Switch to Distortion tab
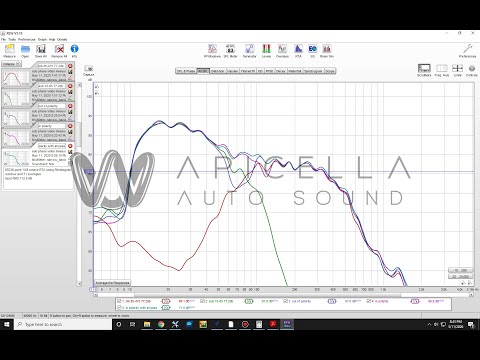Image resolution: width=480 pixels, height=360 pixels. coord(217,71)
